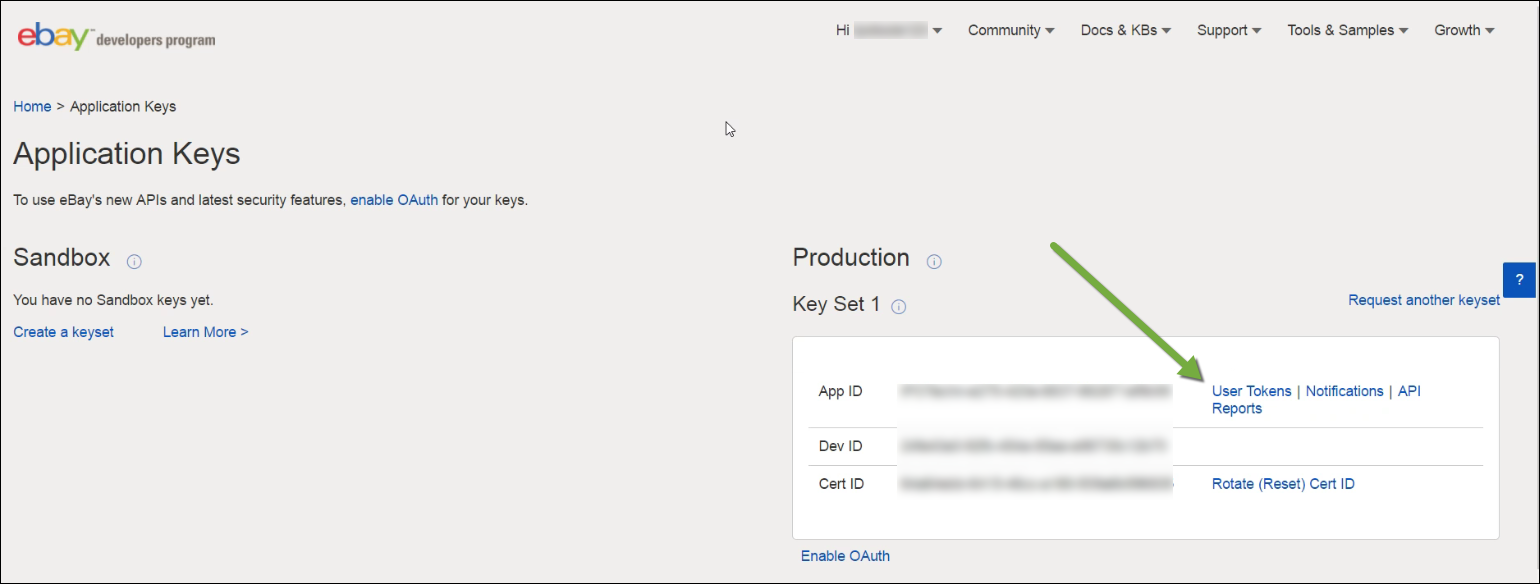Open the user account Hi dropdown
This screenshot has width=1540, height=584.
(x=889, y=30)
